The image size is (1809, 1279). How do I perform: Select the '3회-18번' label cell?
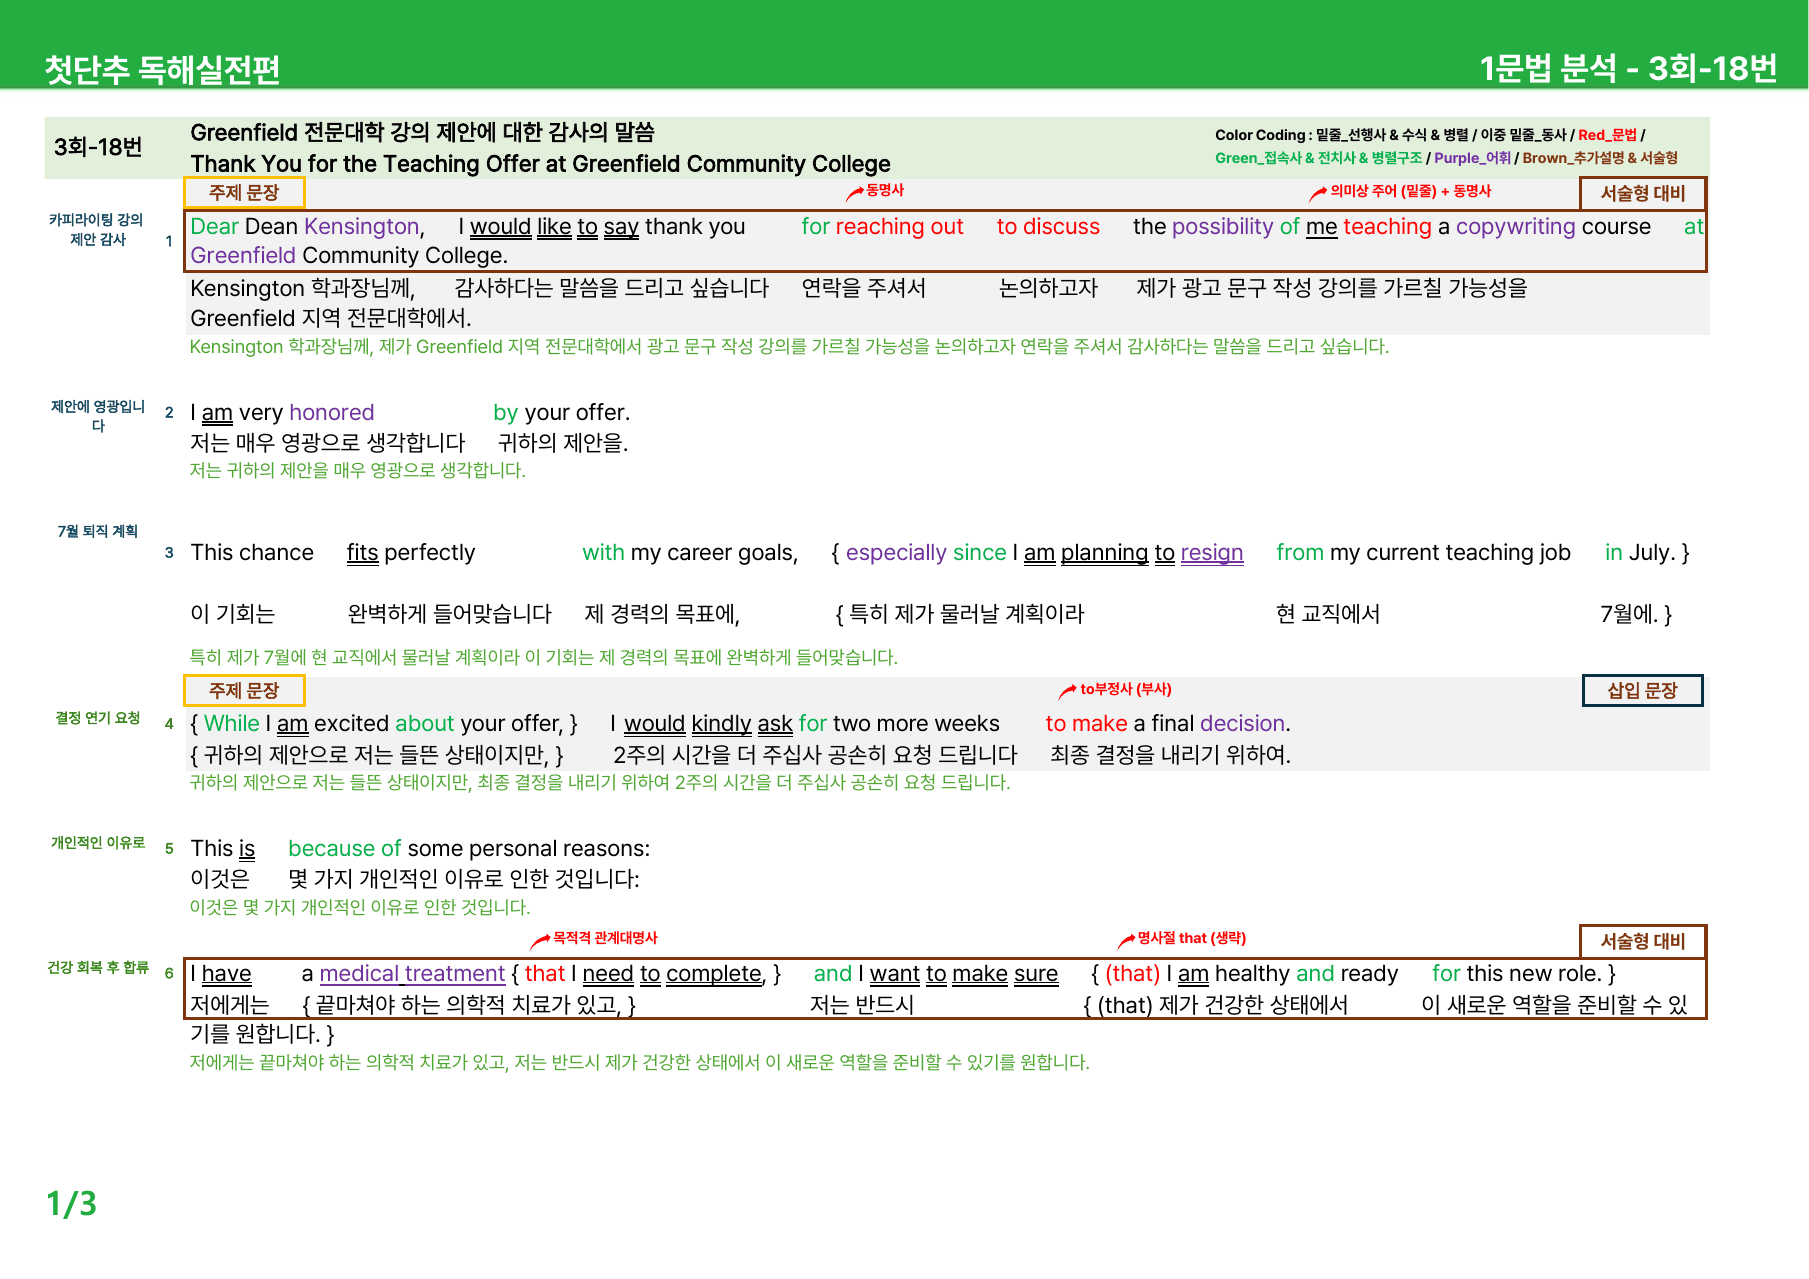[98, 147]
